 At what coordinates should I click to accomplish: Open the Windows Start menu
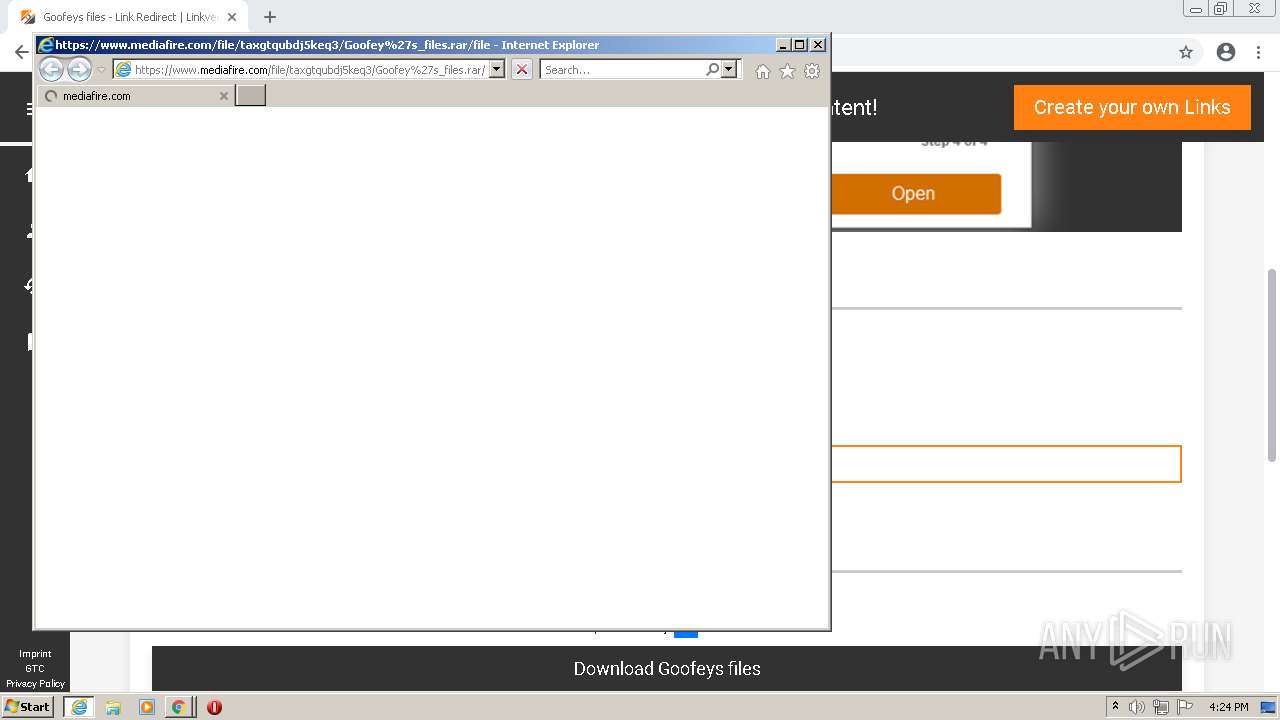tap(27, 707)
